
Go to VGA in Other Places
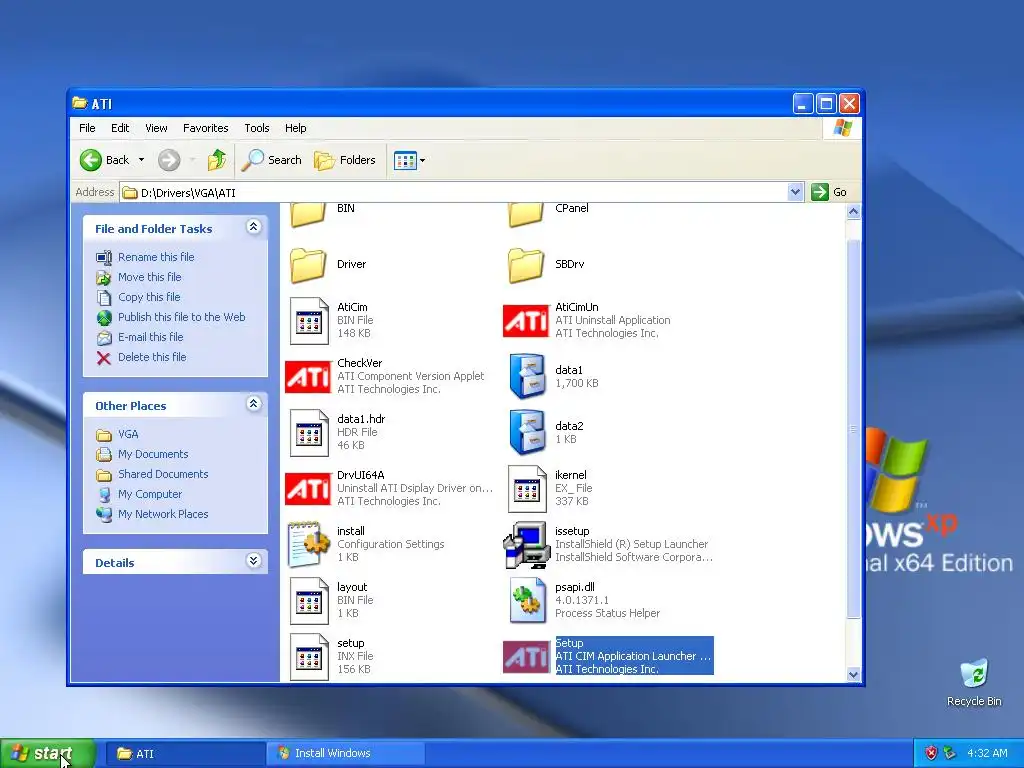coord(128,434)
